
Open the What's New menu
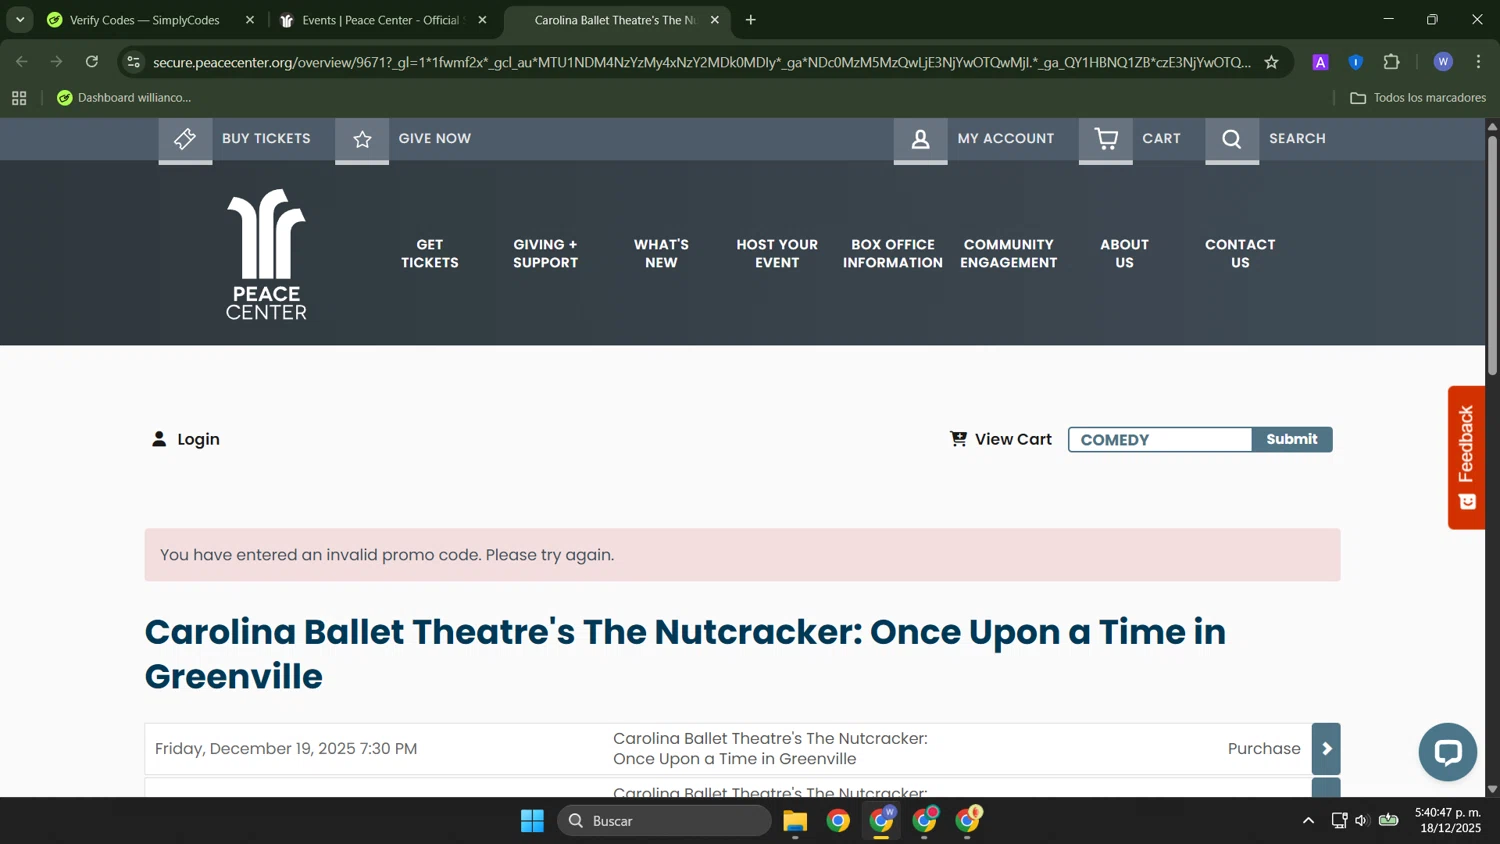pos(661,254)
